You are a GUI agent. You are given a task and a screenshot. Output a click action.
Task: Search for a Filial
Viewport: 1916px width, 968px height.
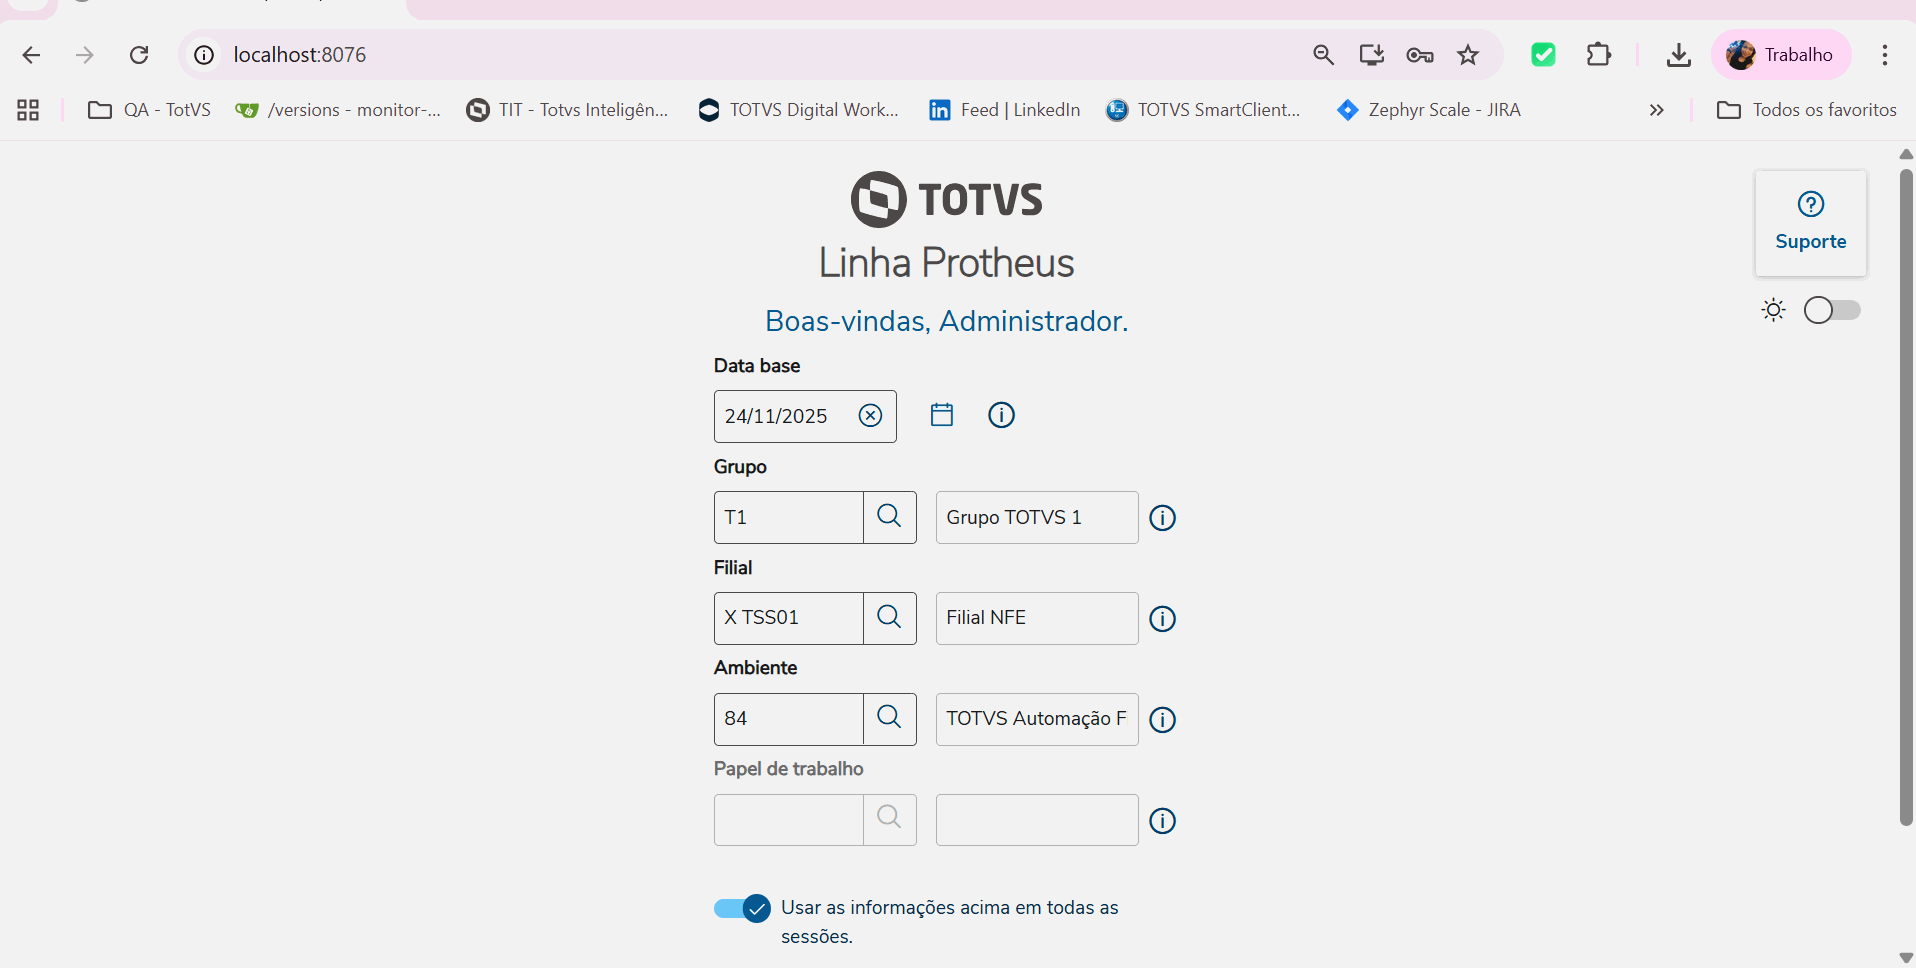tap(889, 618)
